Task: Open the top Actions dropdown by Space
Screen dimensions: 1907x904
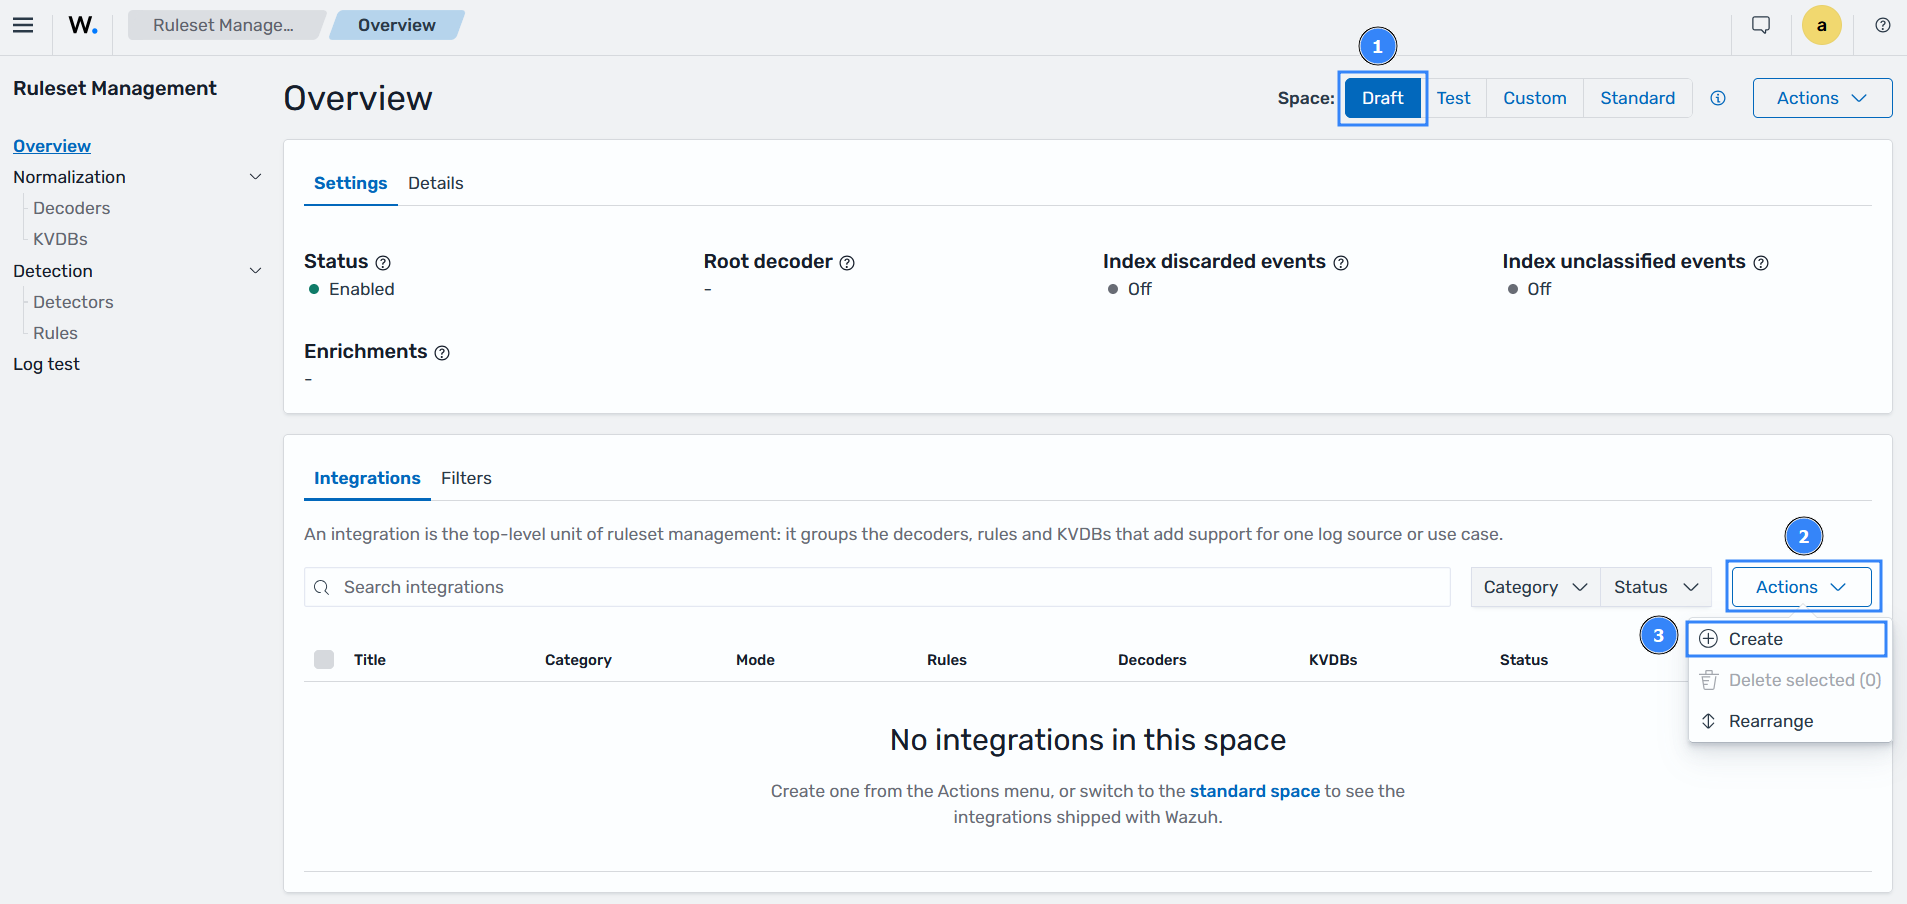Action: [1822, 98]
